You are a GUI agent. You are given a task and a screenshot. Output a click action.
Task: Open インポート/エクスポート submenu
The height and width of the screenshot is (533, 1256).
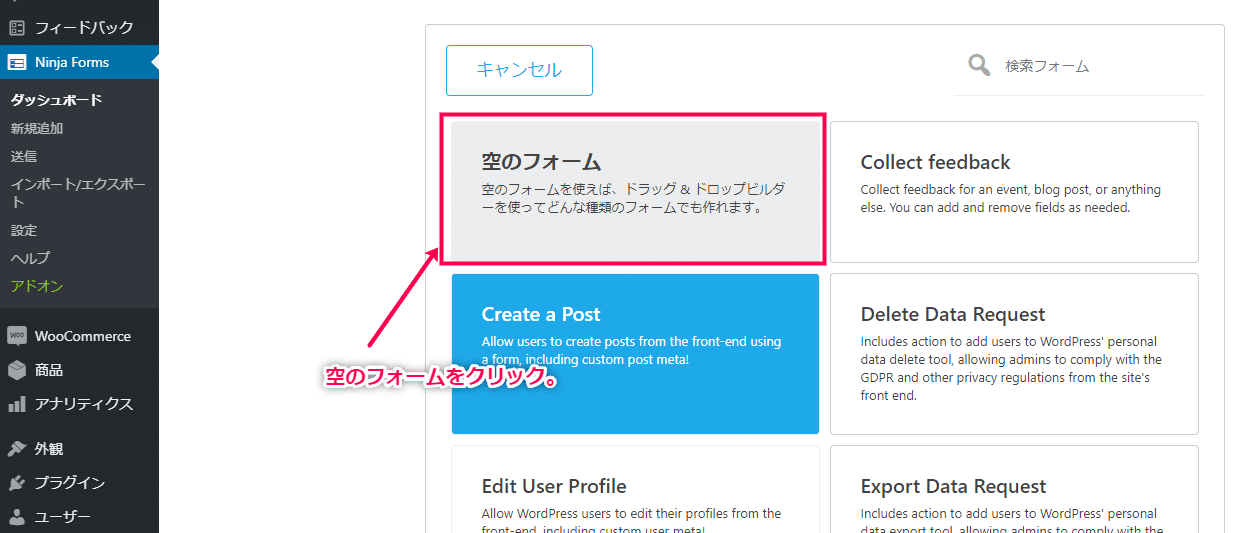coord(78,193)
